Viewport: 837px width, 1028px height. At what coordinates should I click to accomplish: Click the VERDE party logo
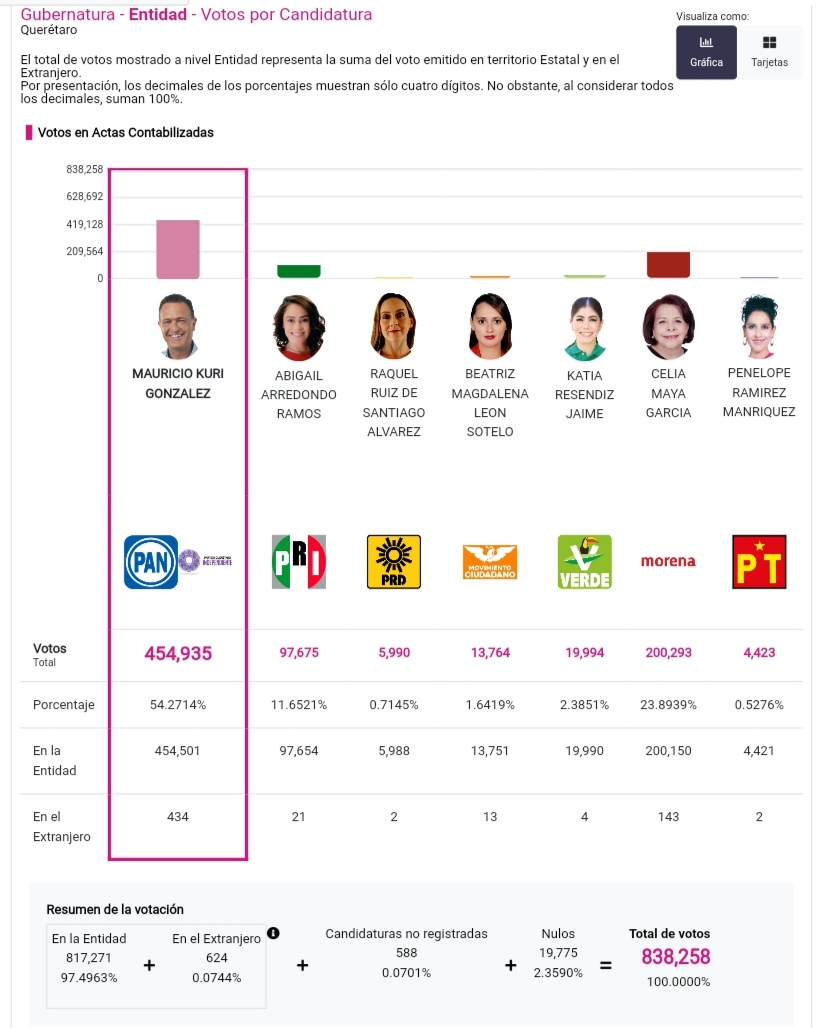pos(585,562)
